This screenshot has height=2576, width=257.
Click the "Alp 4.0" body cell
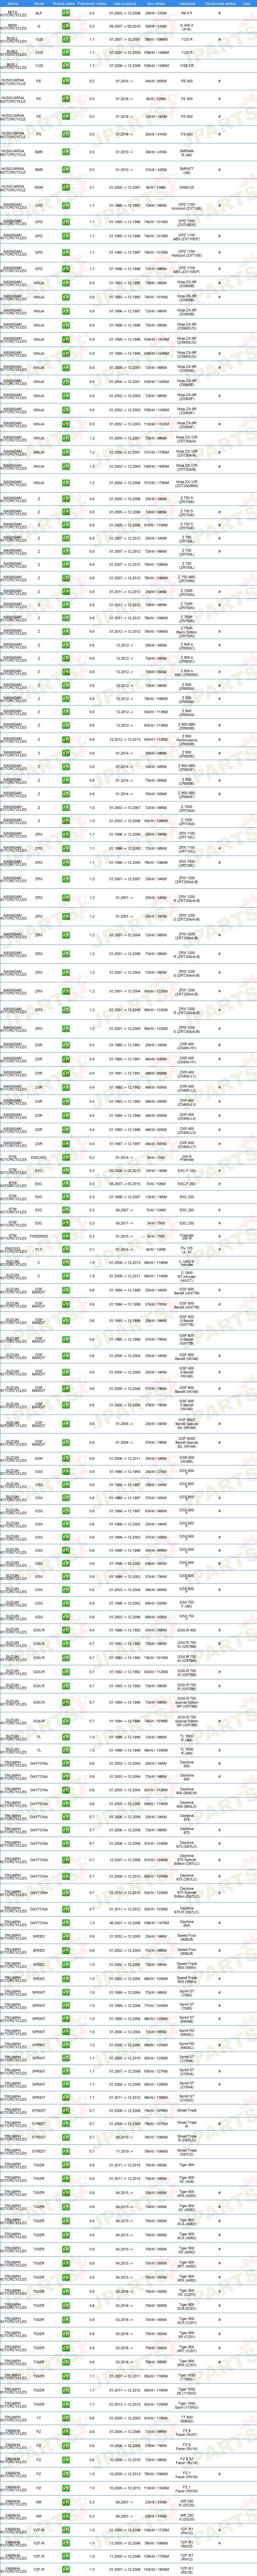point(187,13)
